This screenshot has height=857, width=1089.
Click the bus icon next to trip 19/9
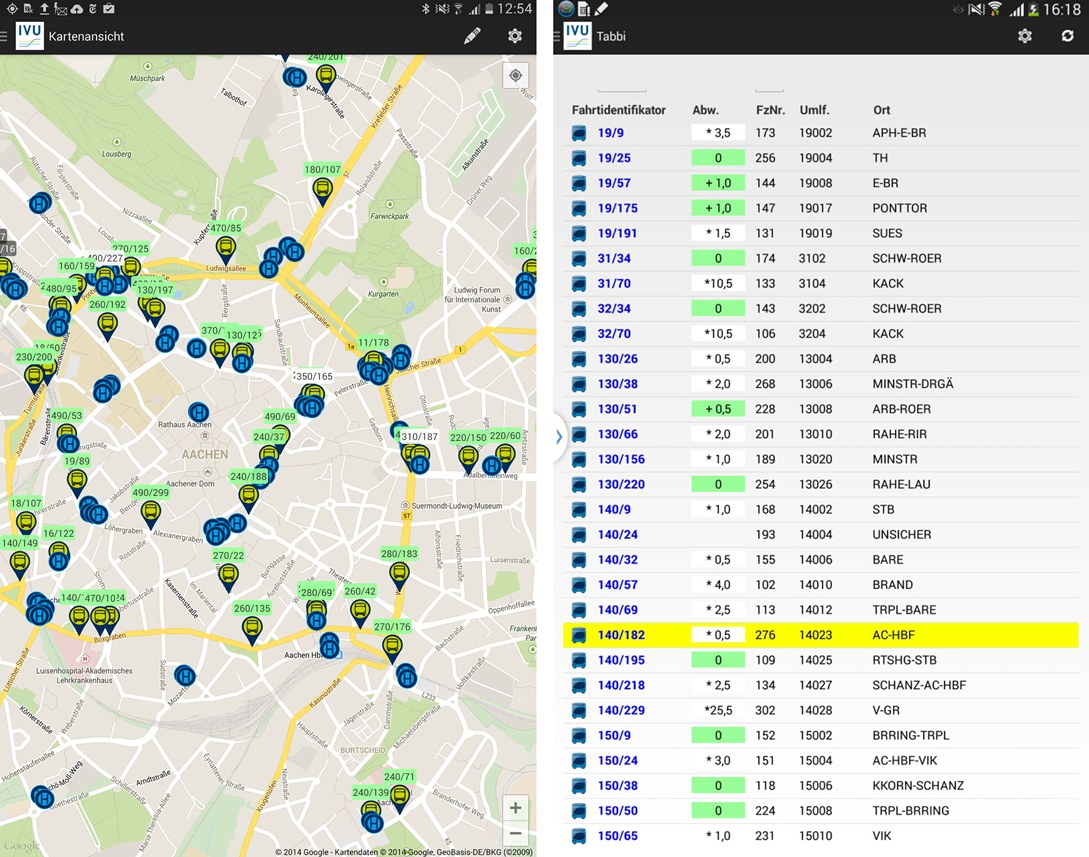[579, 133]
